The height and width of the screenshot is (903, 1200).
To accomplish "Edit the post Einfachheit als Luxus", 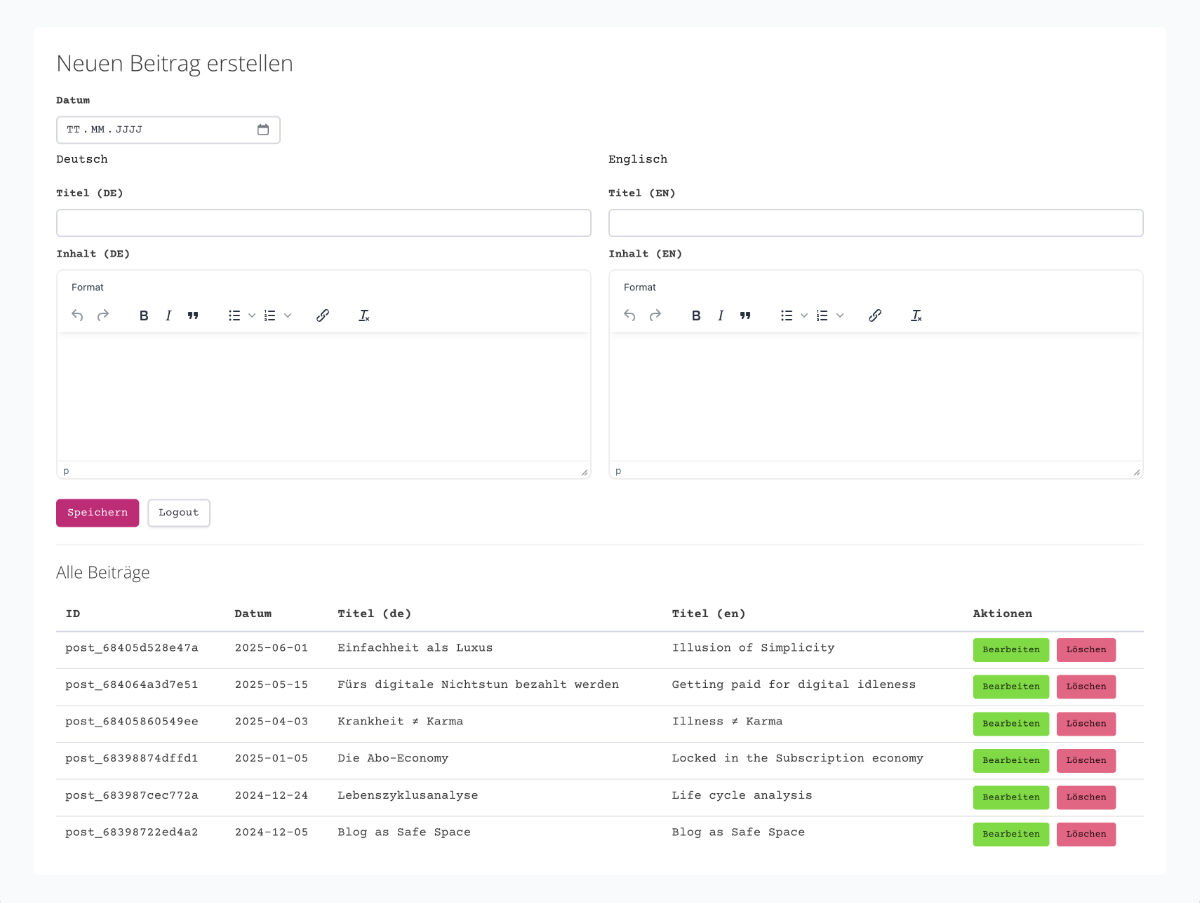I will [1011, 650].
